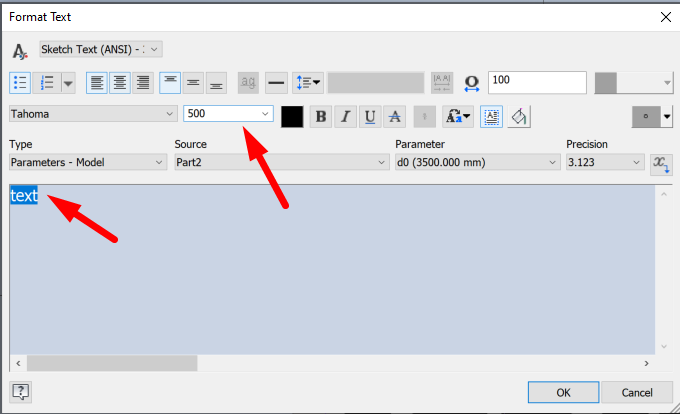
Task: Open the Tahoma font dropdown
Action: click(x=93, y=114)
